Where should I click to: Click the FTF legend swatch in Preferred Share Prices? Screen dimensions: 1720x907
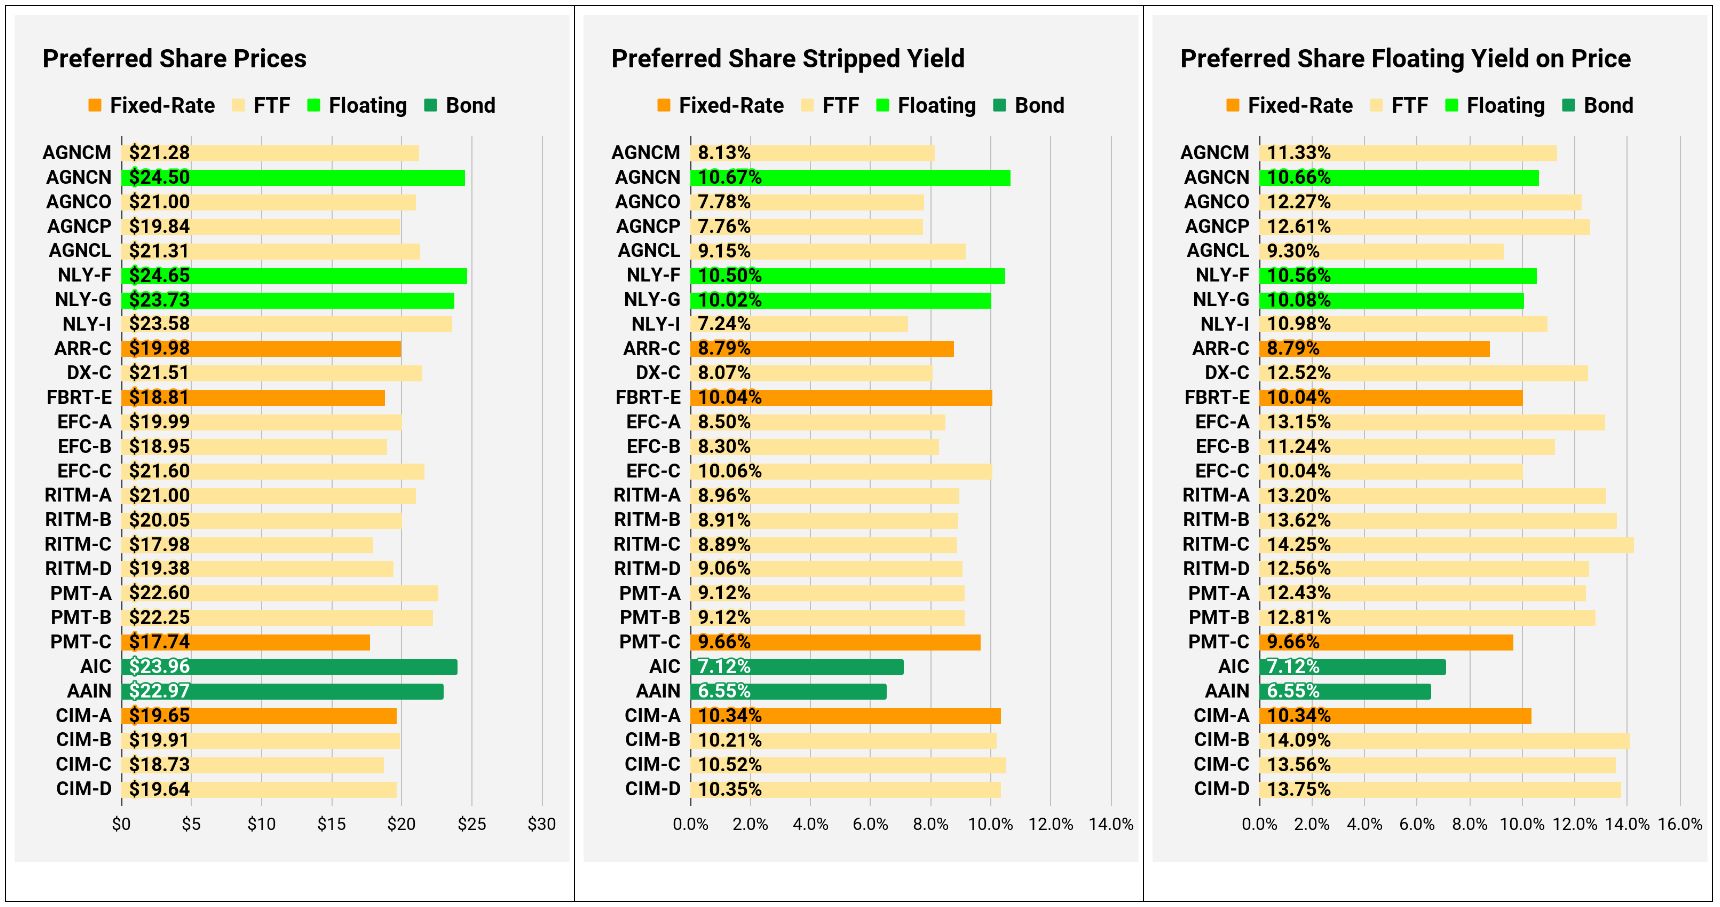point(238,105)
